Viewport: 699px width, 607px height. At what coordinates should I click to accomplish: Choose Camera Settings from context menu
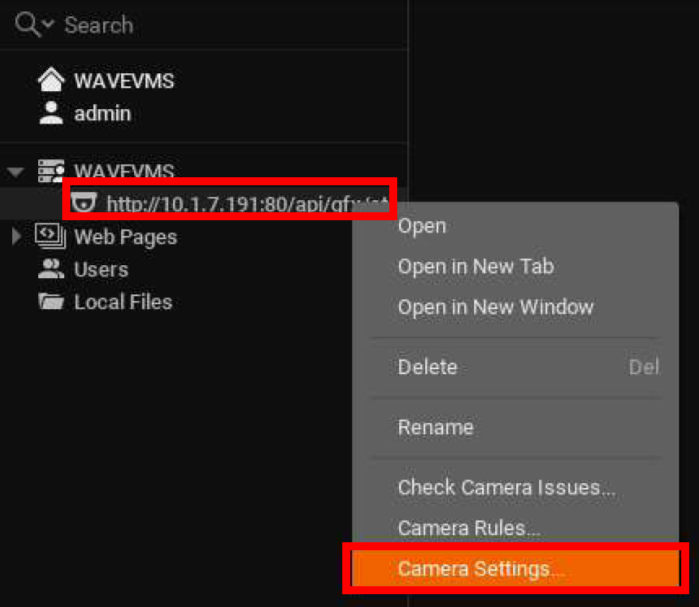click(480, 569)
